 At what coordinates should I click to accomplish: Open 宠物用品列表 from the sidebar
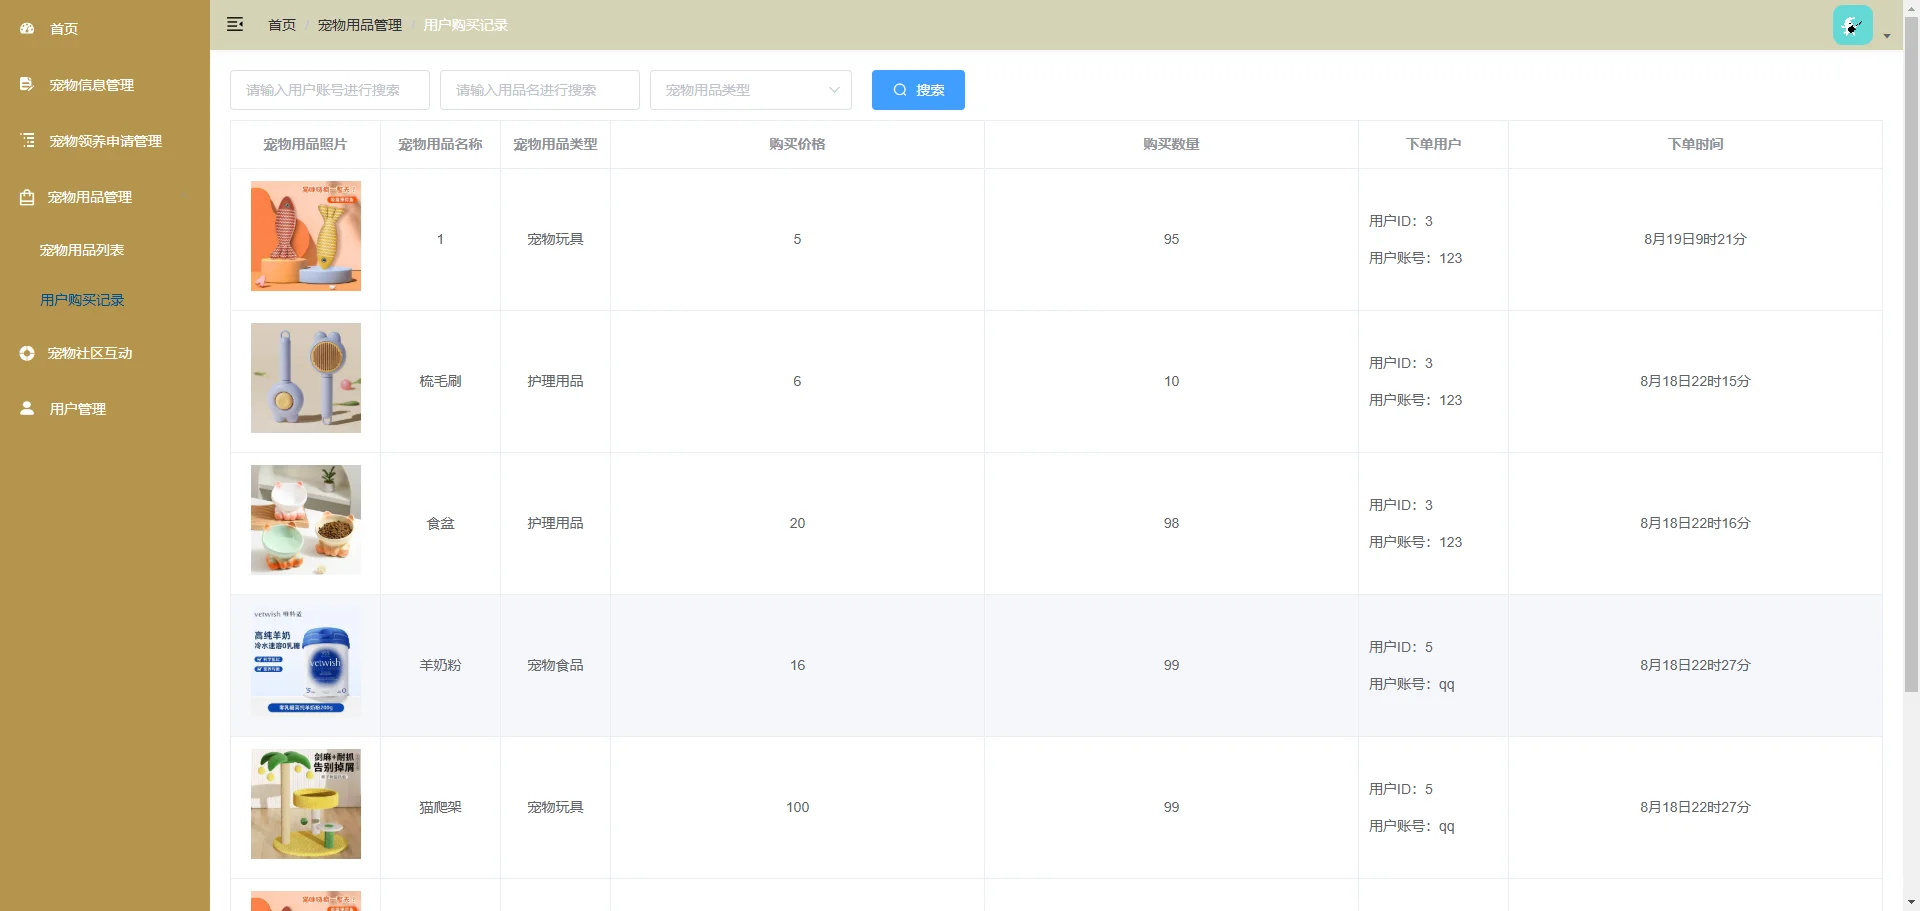(81, 250)
